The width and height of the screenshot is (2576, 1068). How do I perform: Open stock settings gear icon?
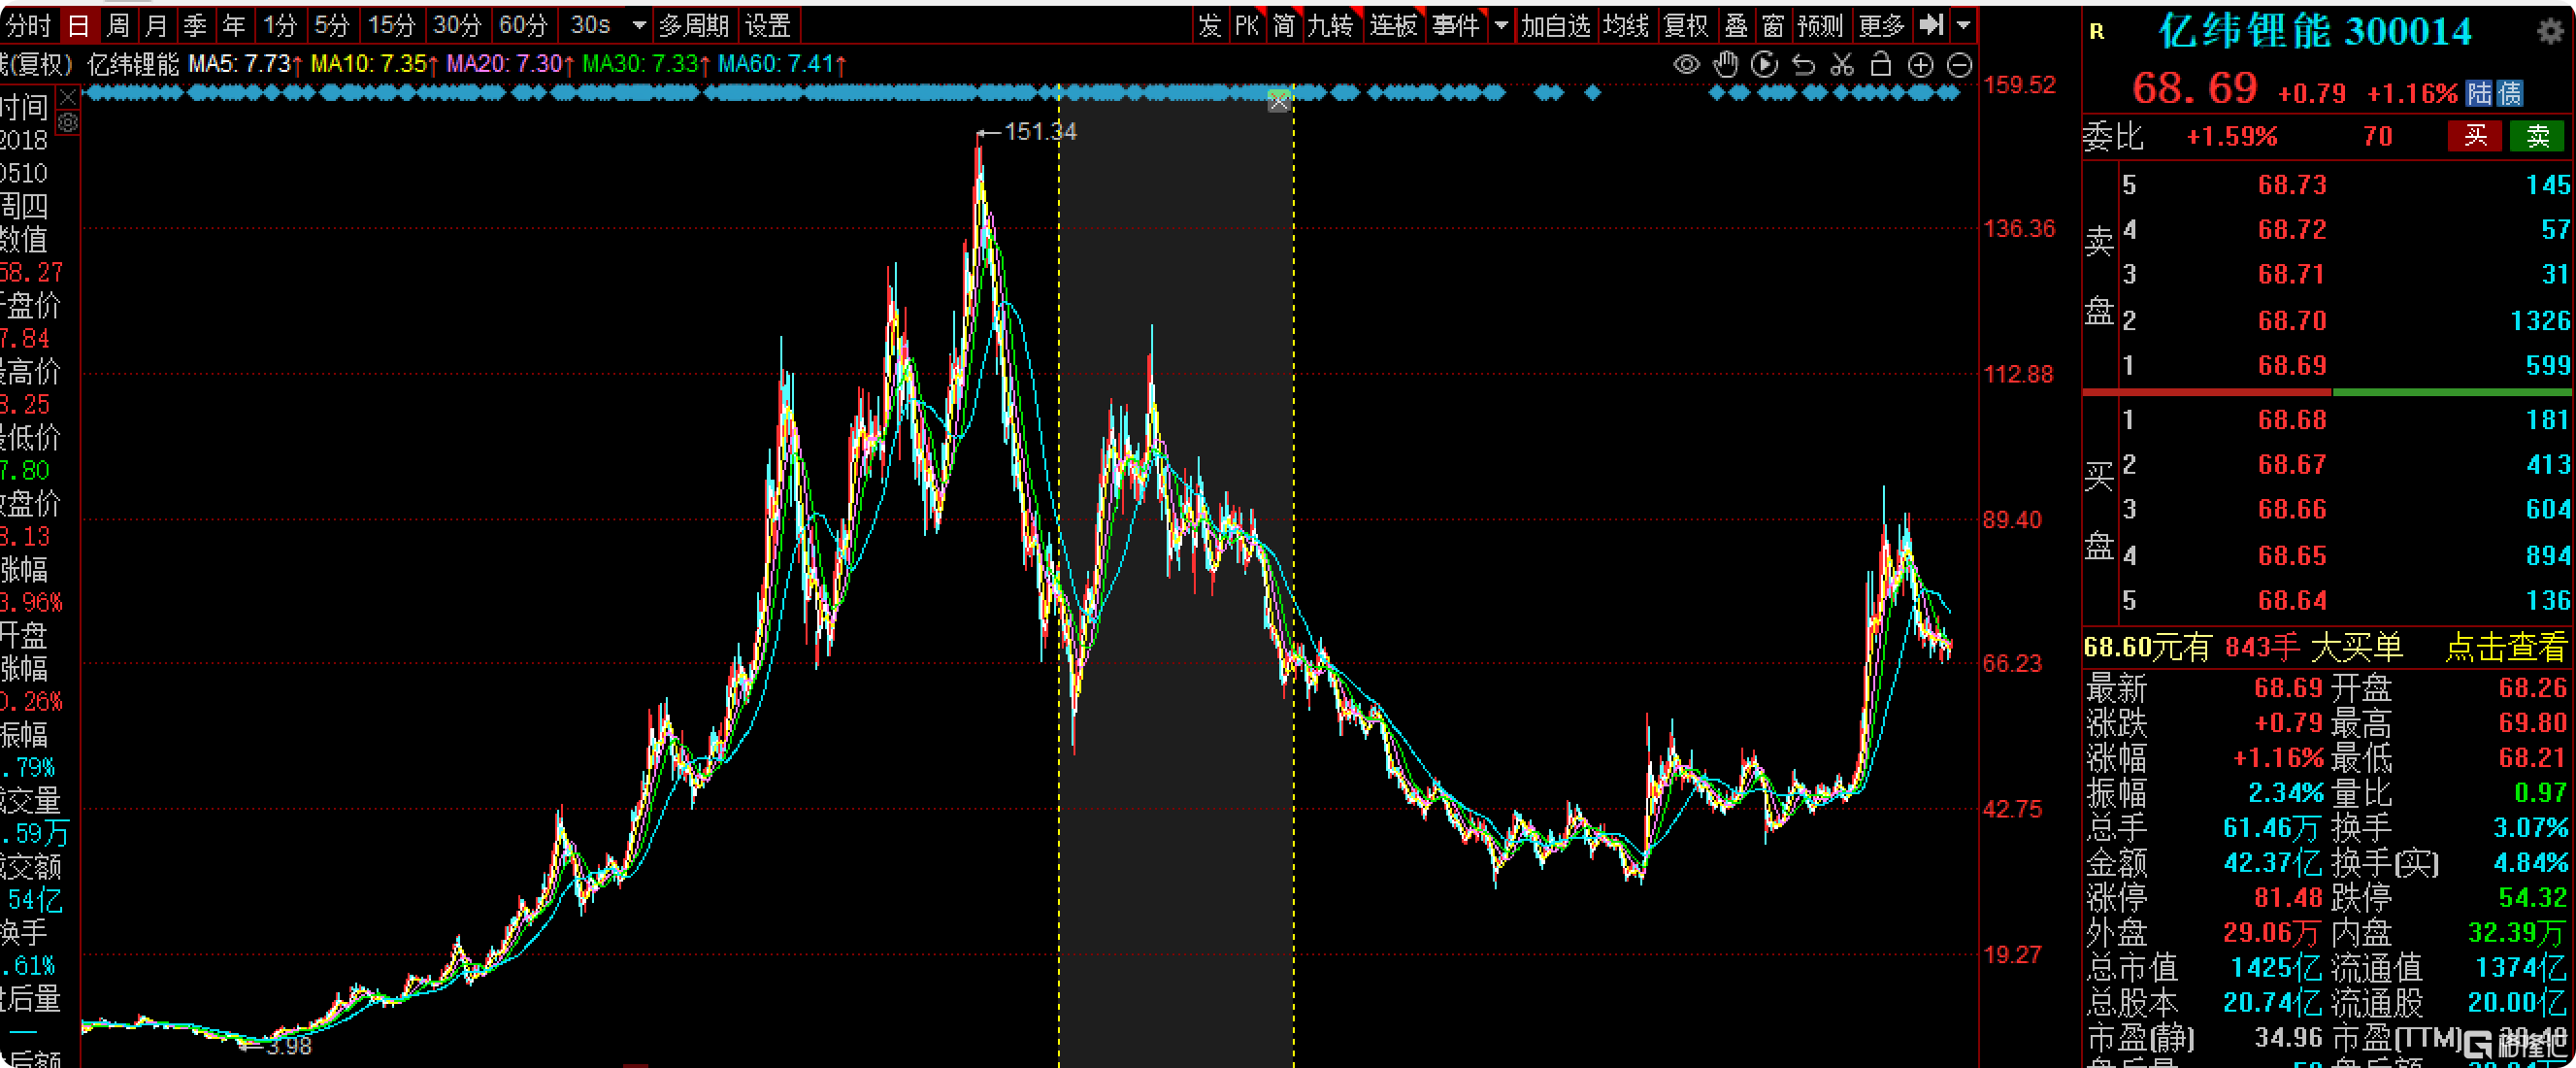[2550, 31]
